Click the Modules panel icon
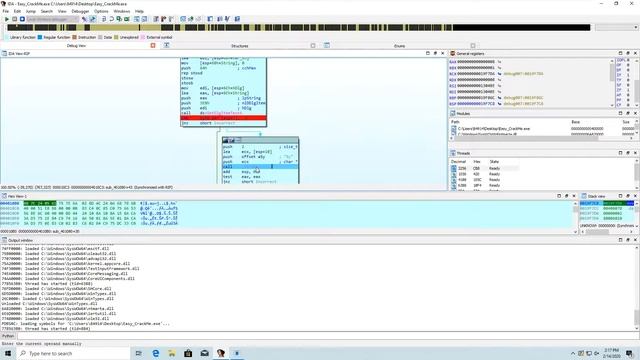 coord(452,113)
